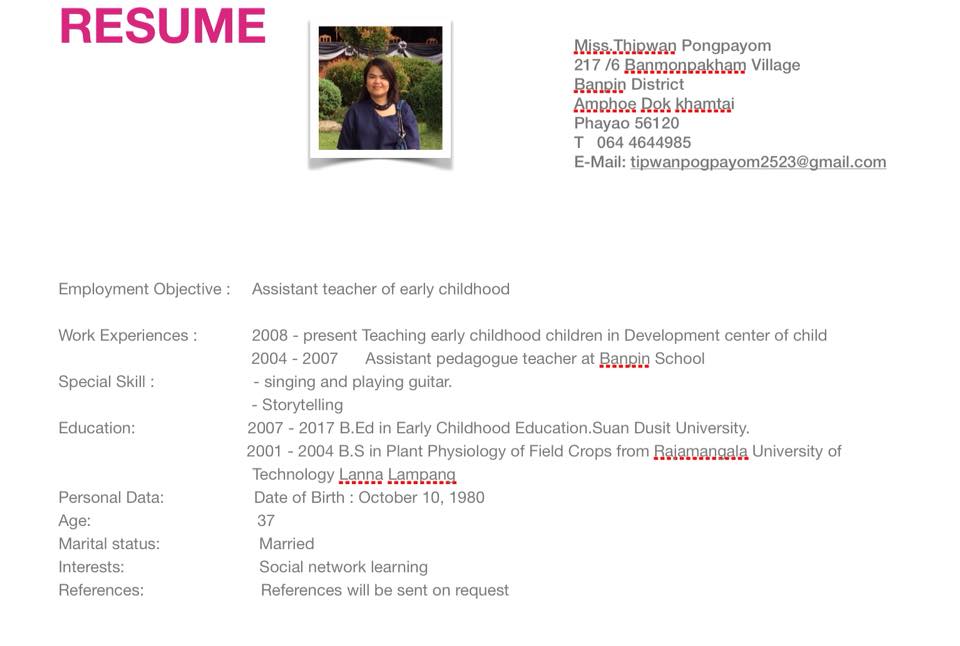Click the phone number 064 4644985
960x646 pixels.
(643, 142)
